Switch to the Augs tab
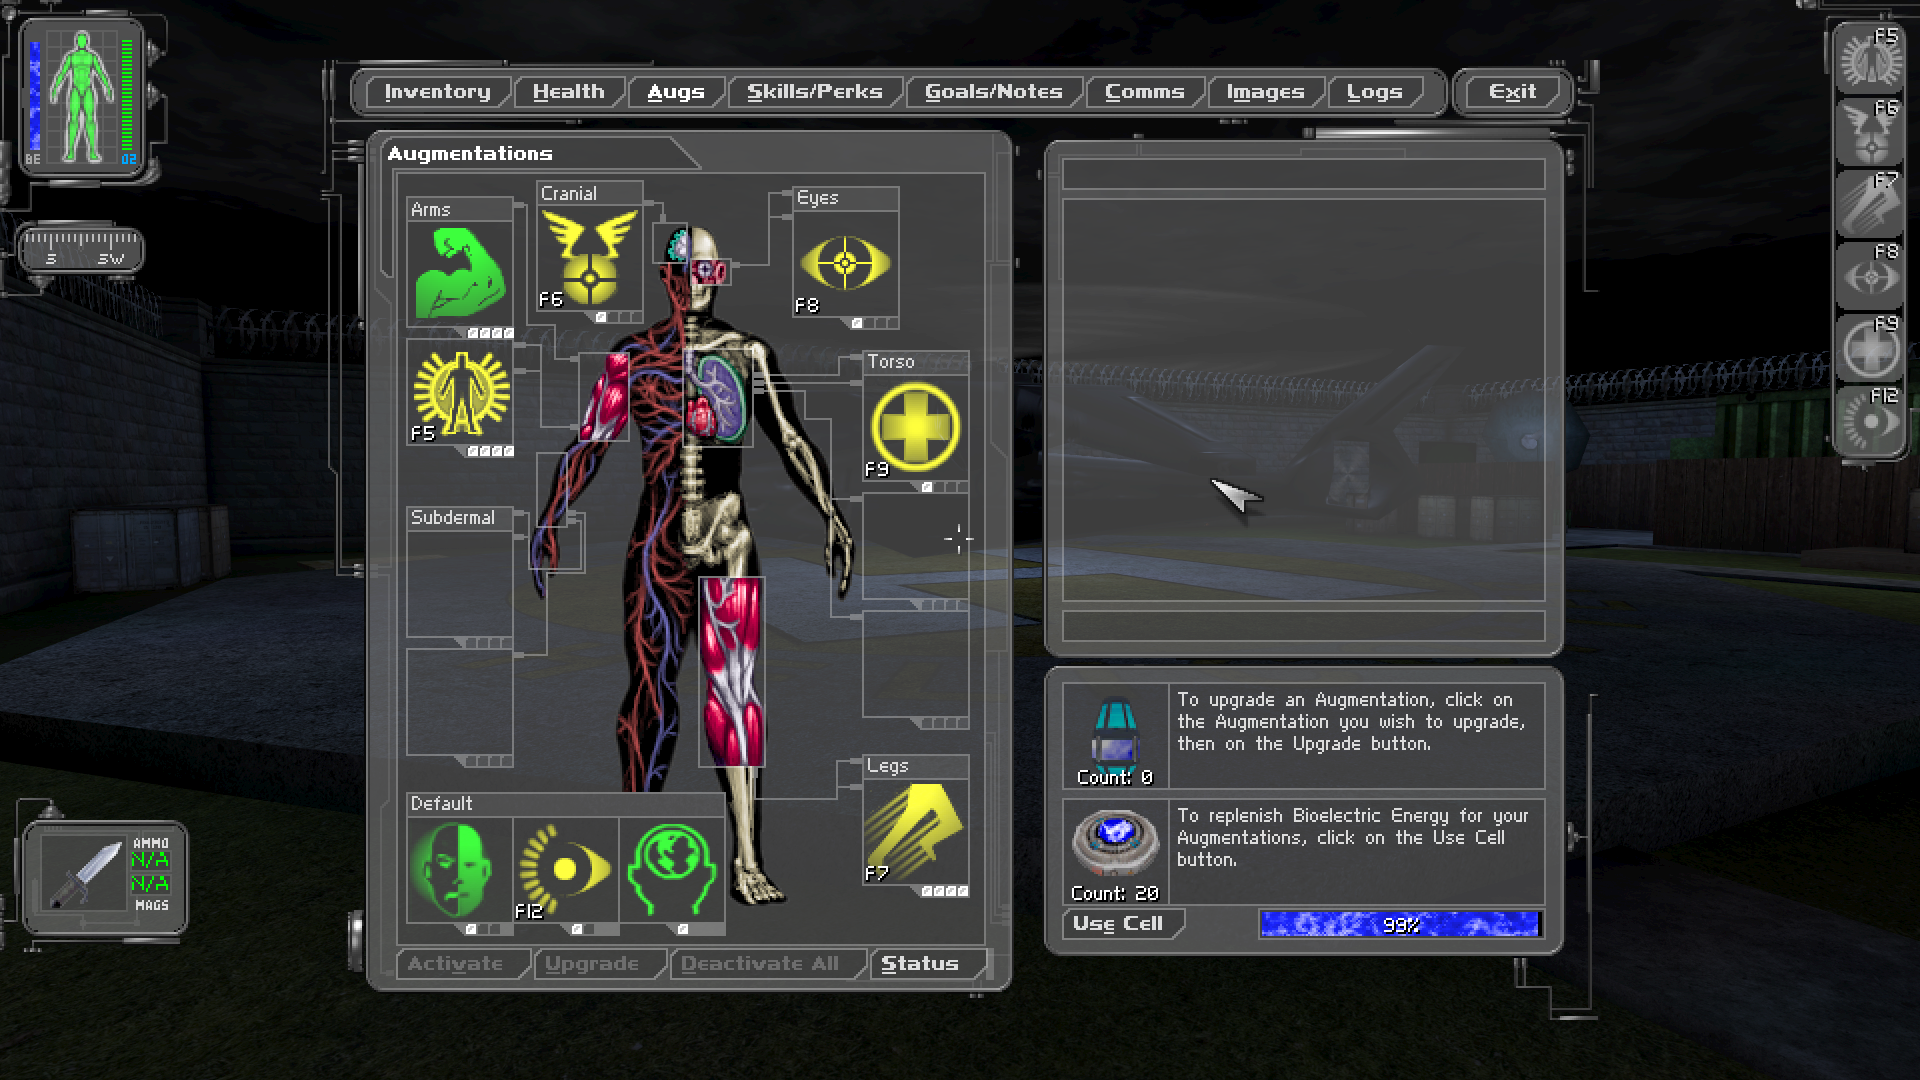Viewport: 1920px width, 1080px height. [676, 92]
